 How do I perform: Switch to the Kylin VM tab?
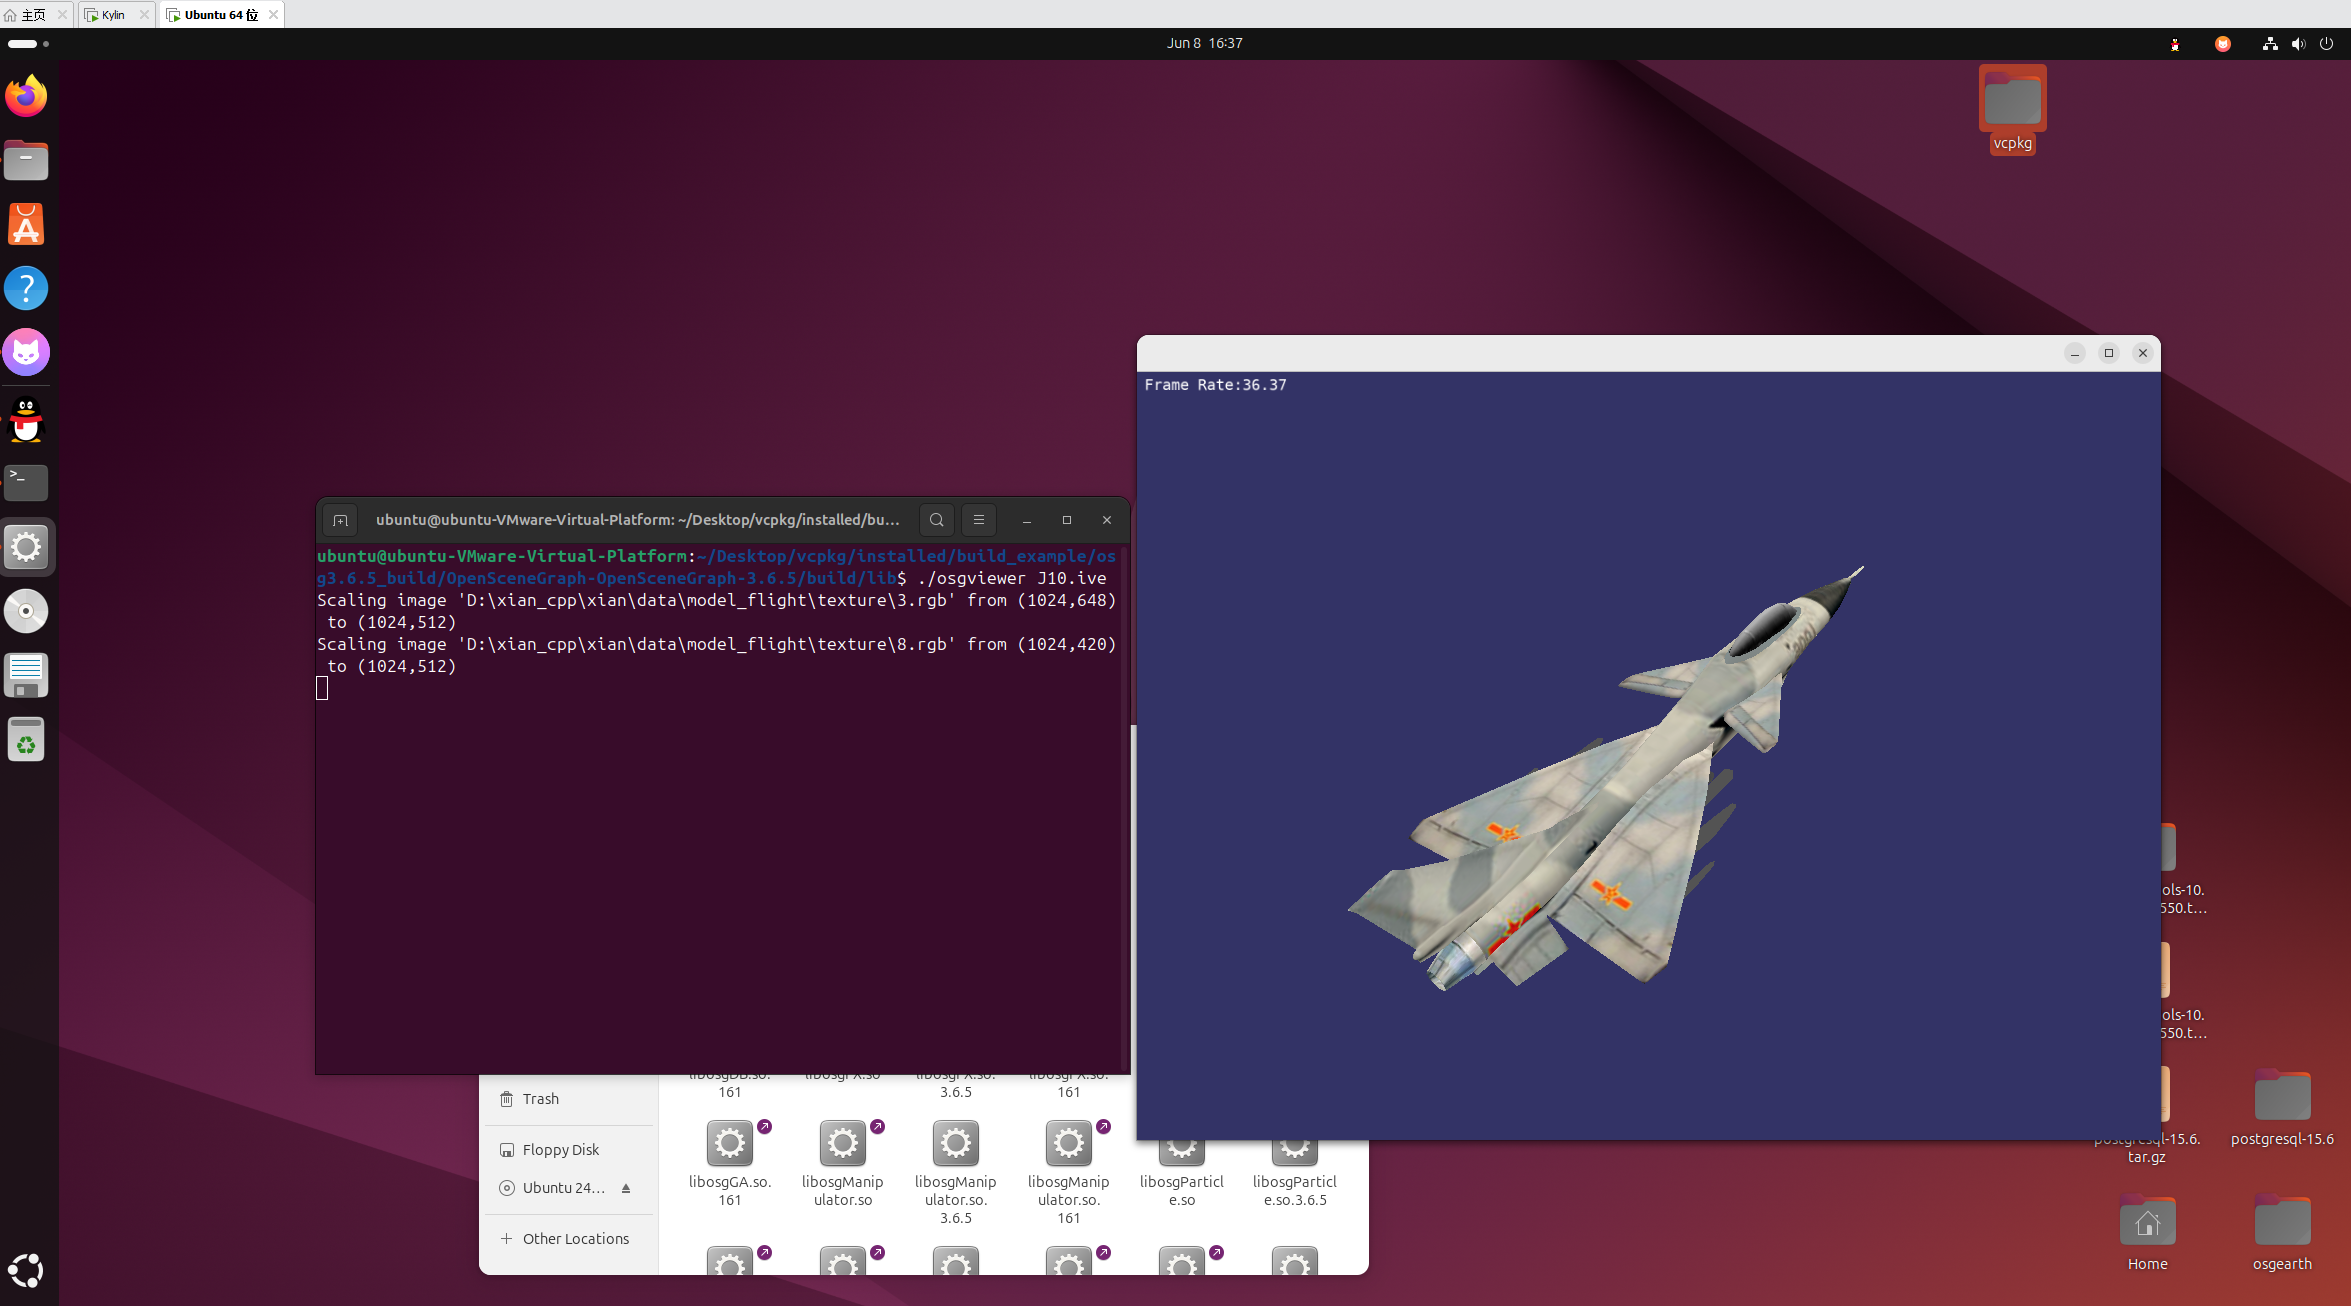pos(113,15)
